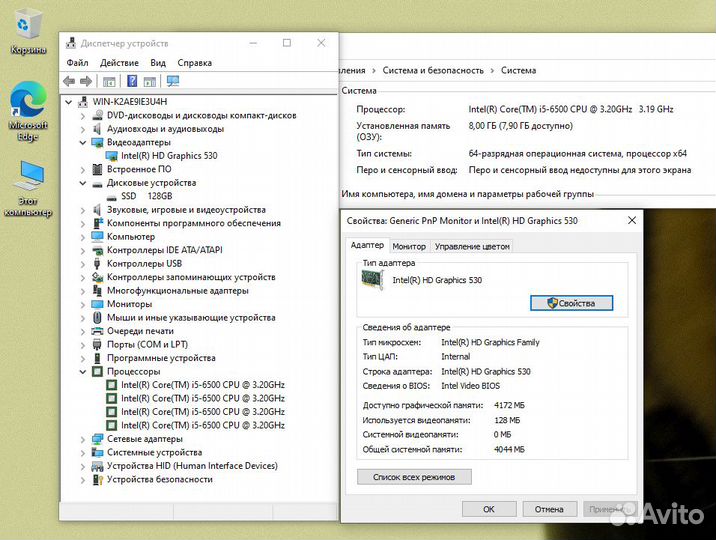Click the Встроенное ПО category icon

97,169
